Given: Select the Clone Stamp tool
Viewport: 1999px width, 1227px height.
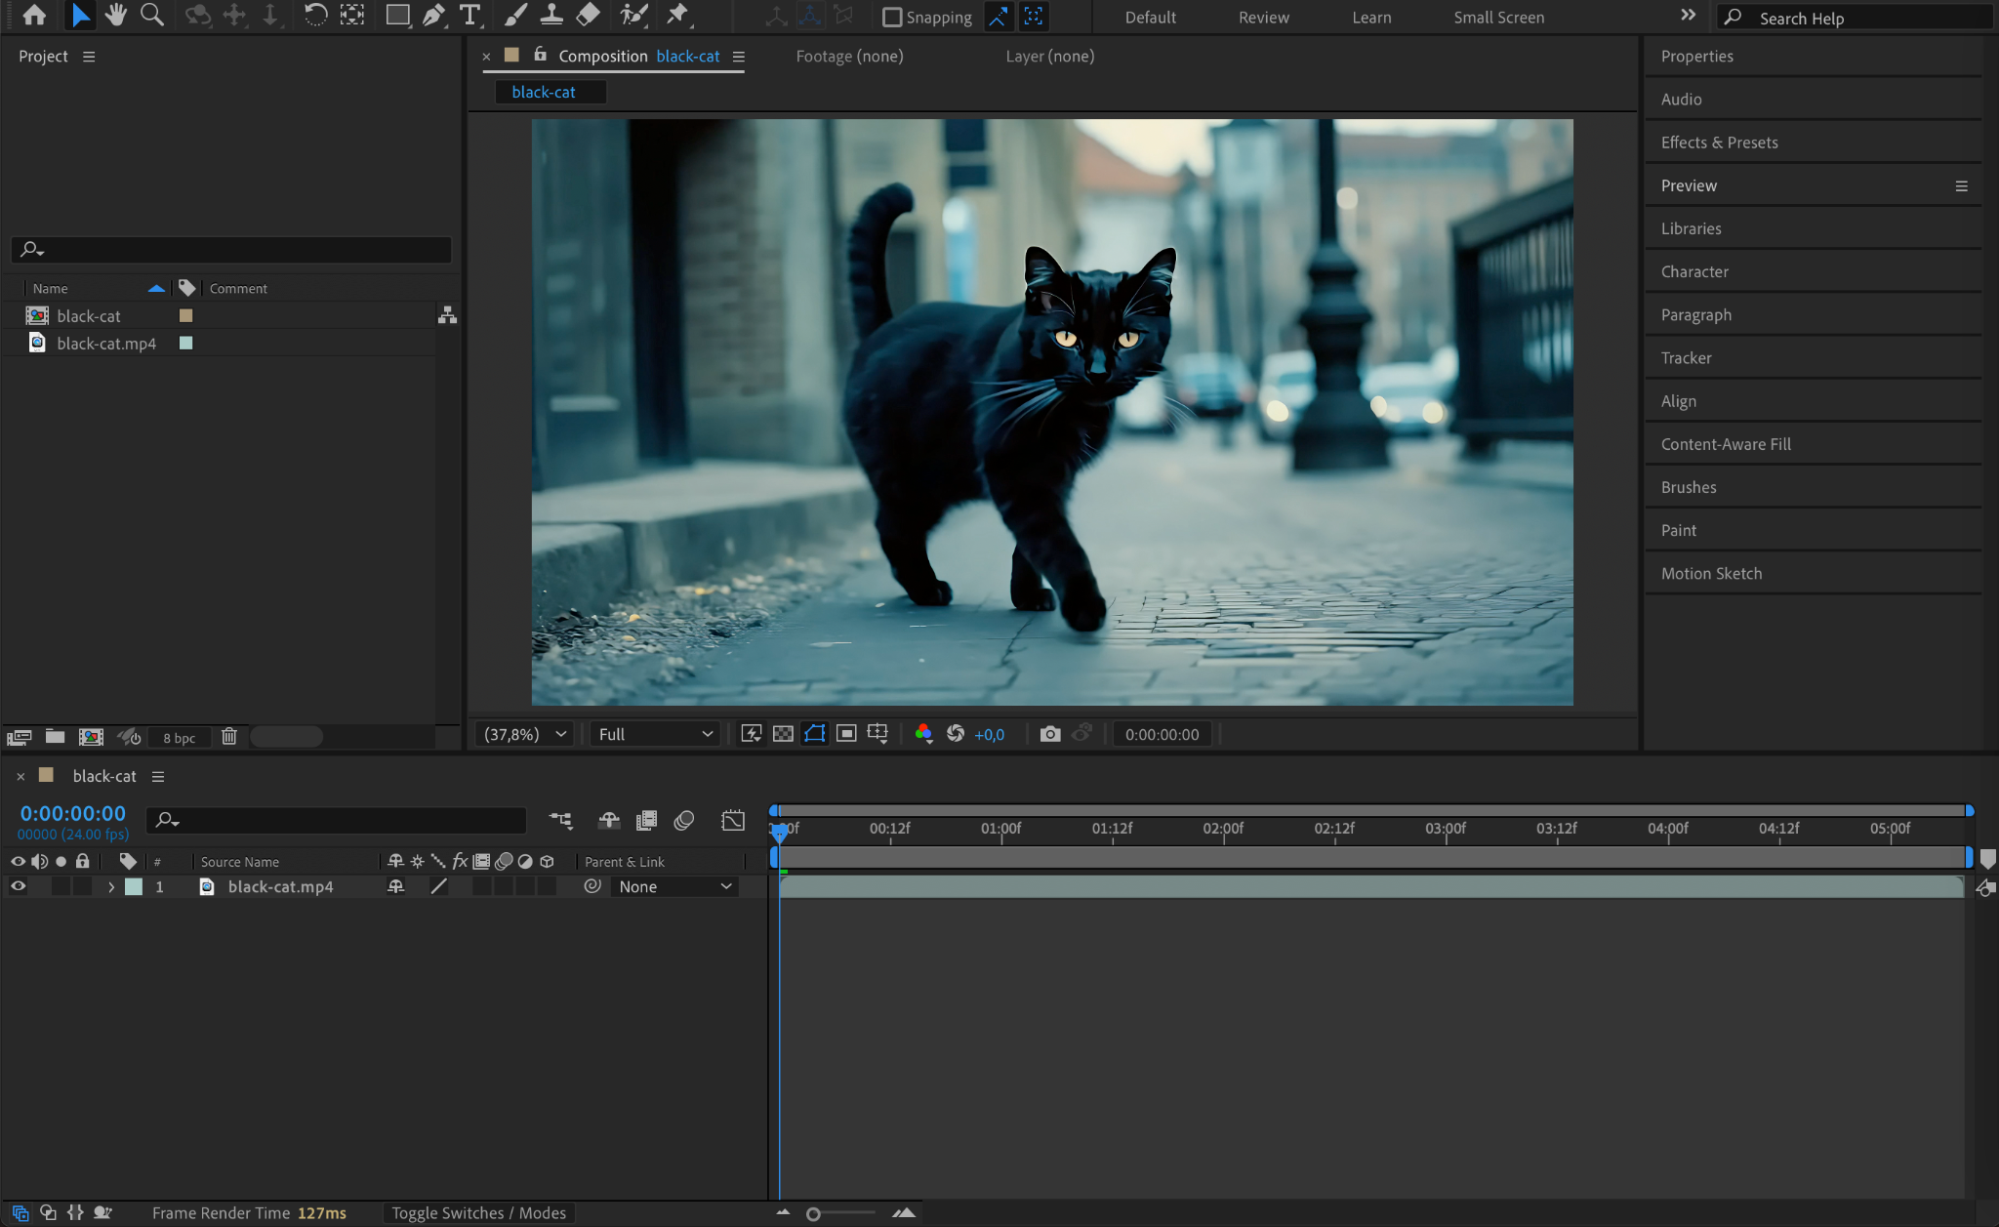Looking at the screenshot, I should 551,15.
